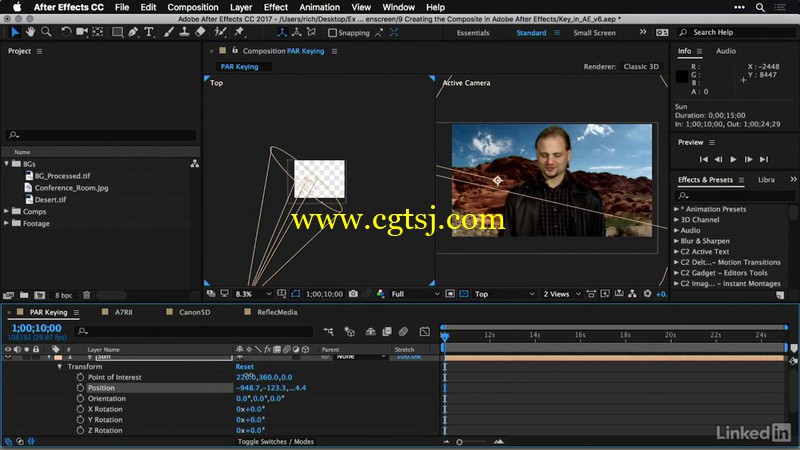This screenshot has width=800, height=450.
Task: Click the current time indicator in timeline
Action: click(x=445, y=336)
